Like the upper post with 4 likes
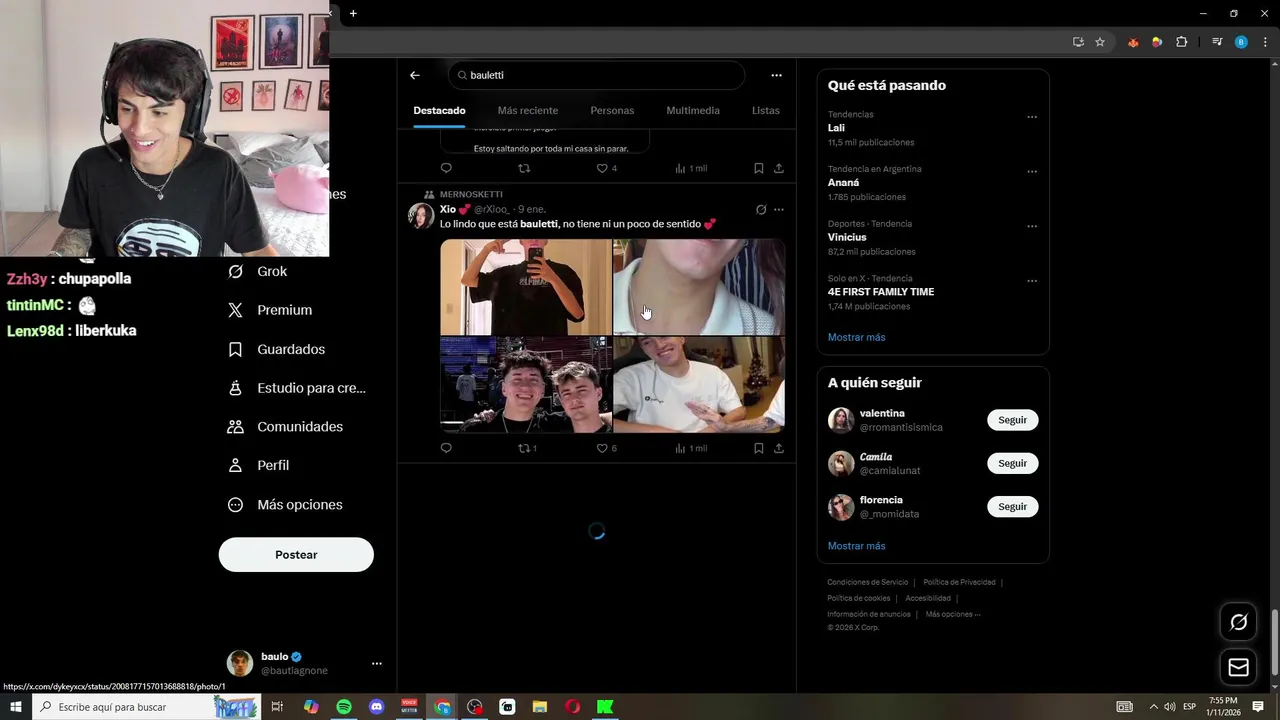The image size is (1280, 720). tap(606, 168)
